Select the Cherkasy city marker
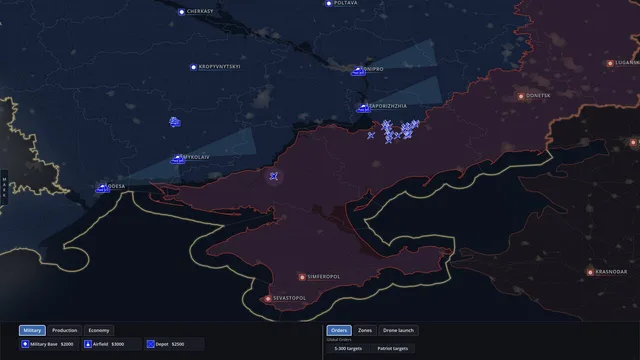Image resolution: width=640 pixels, height=360 pixels. [x=182, y=12]
